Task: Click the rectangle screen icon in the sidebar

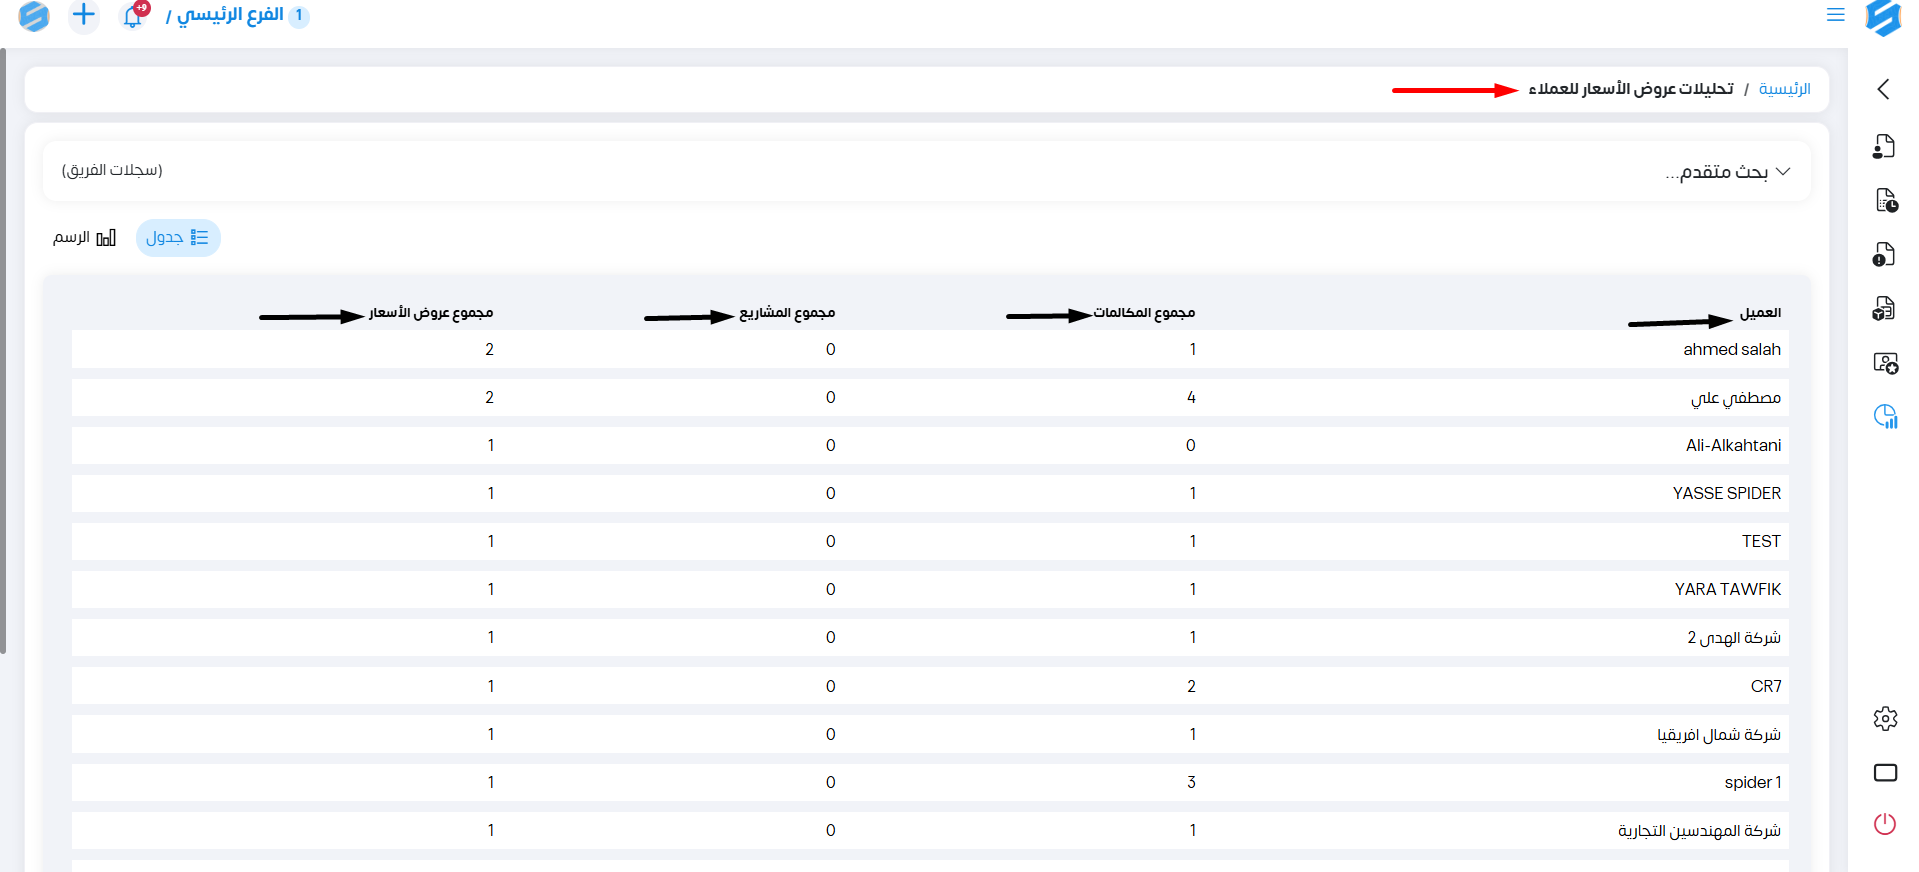Action: tap(1885, 772)
